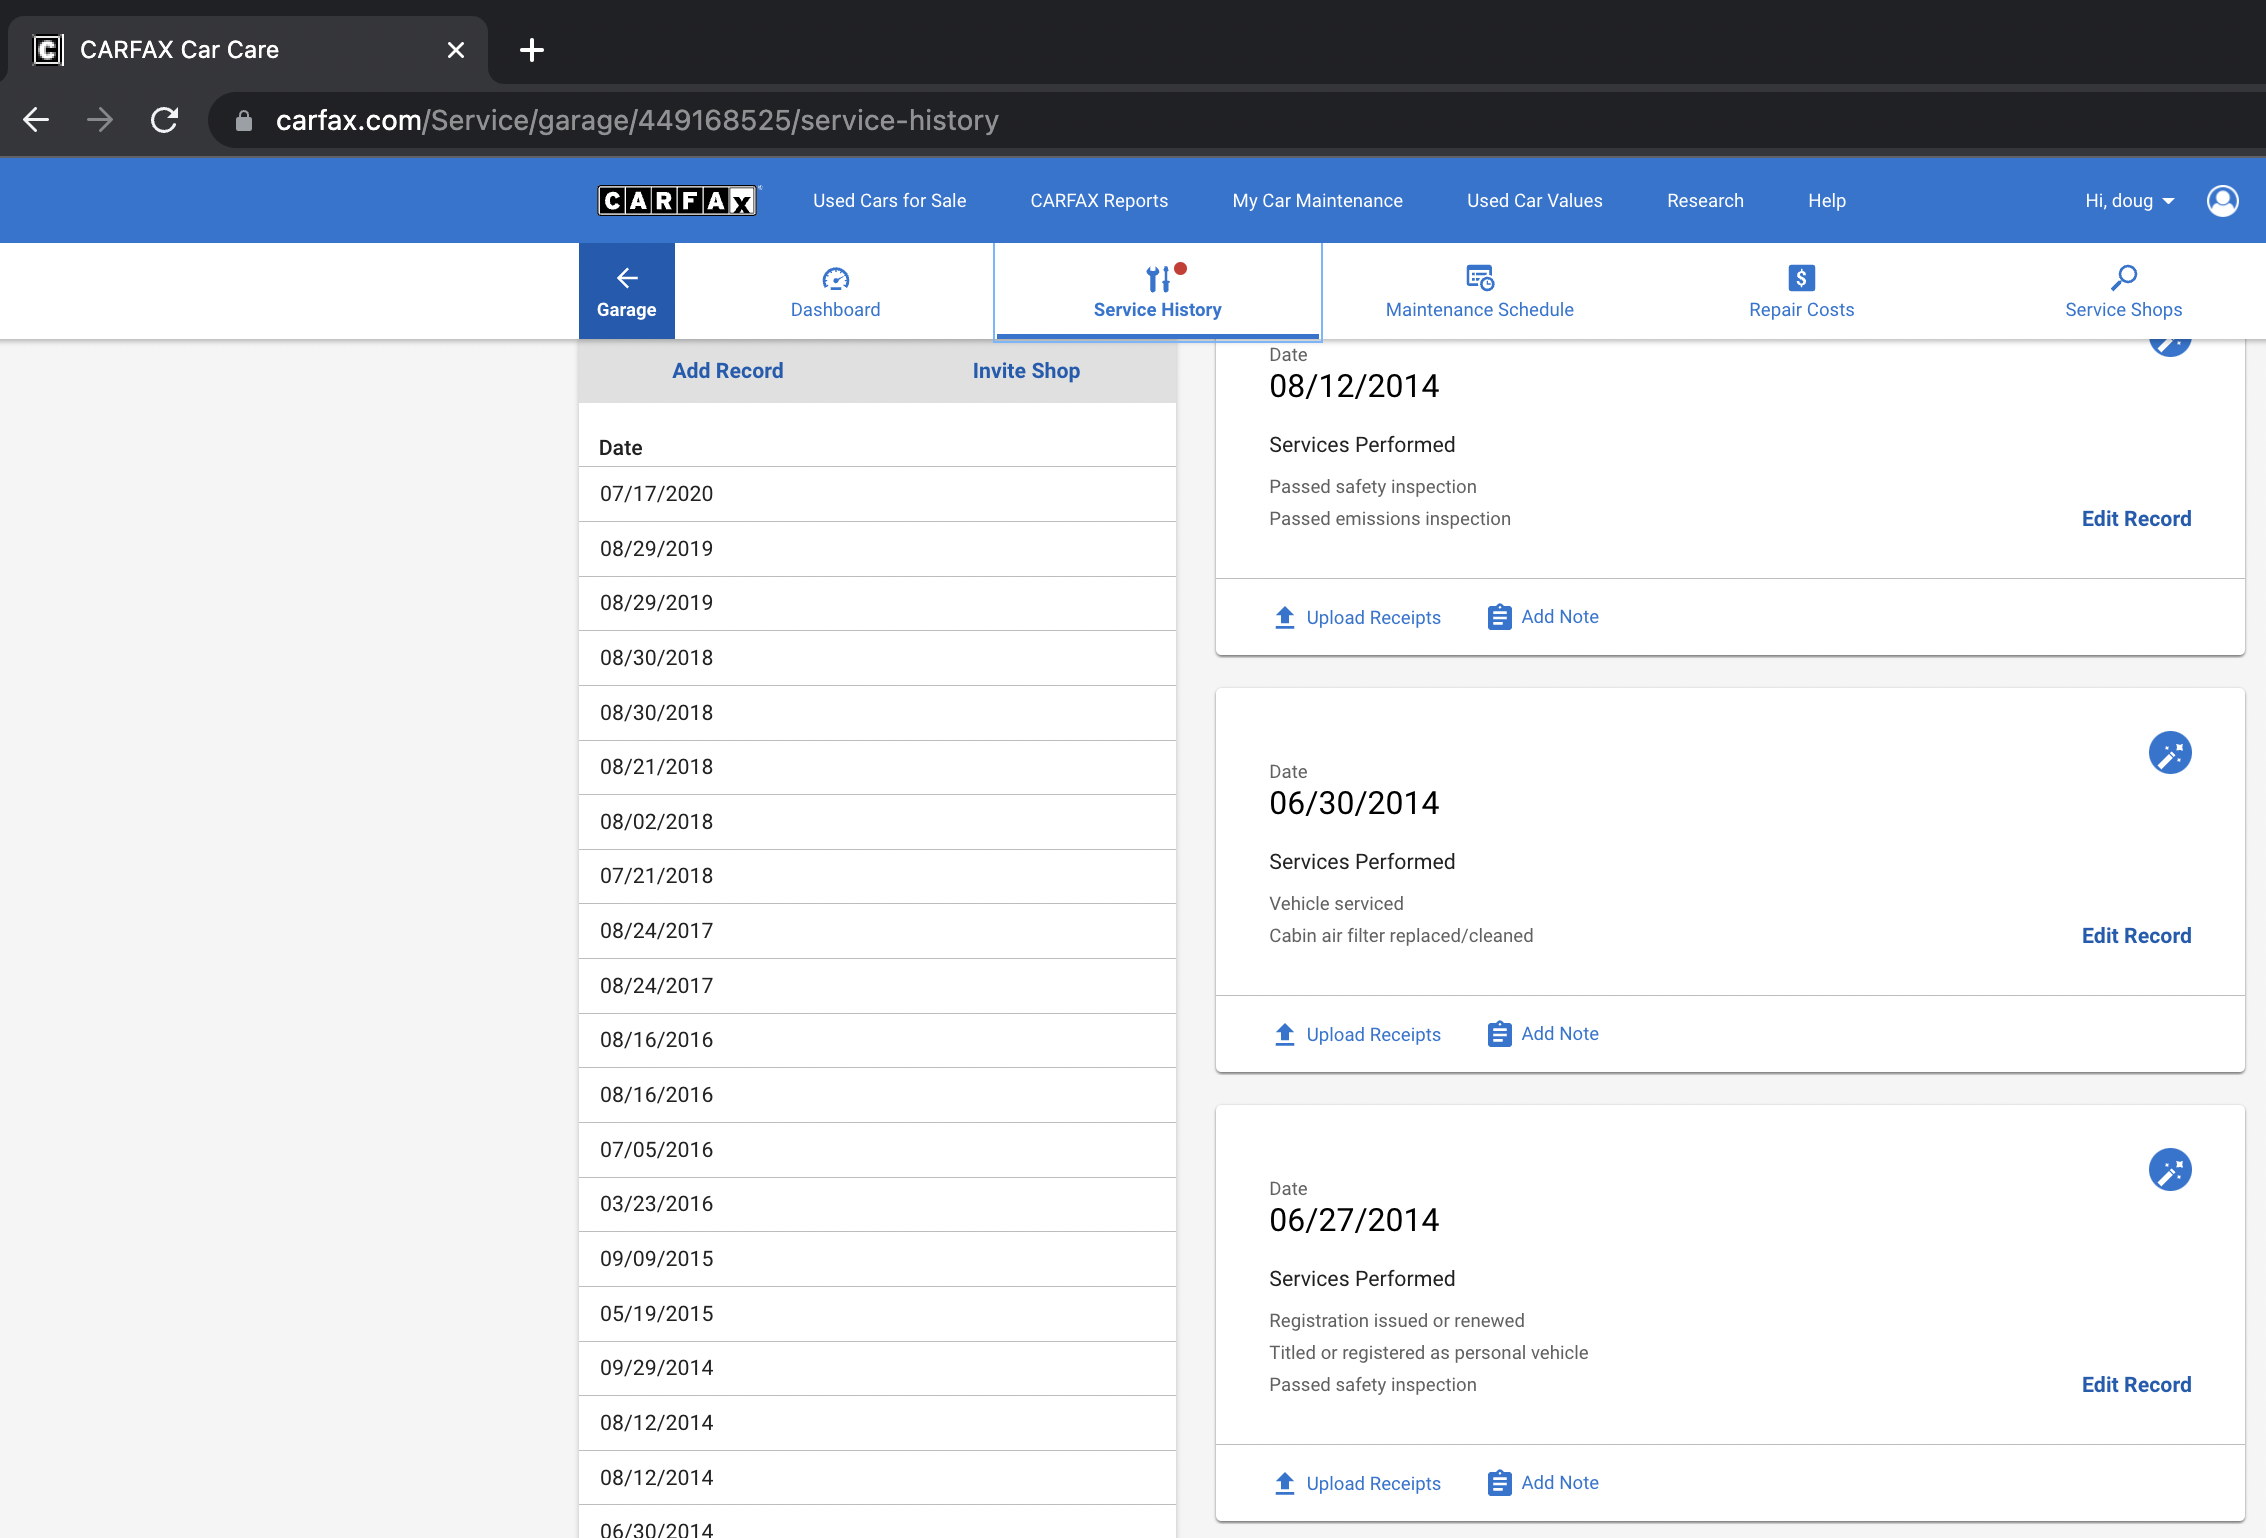This screenshot has width=2266, height=1538.
Task: Select the 08/21/2018 date row
Action: click(x=877, y=767)
